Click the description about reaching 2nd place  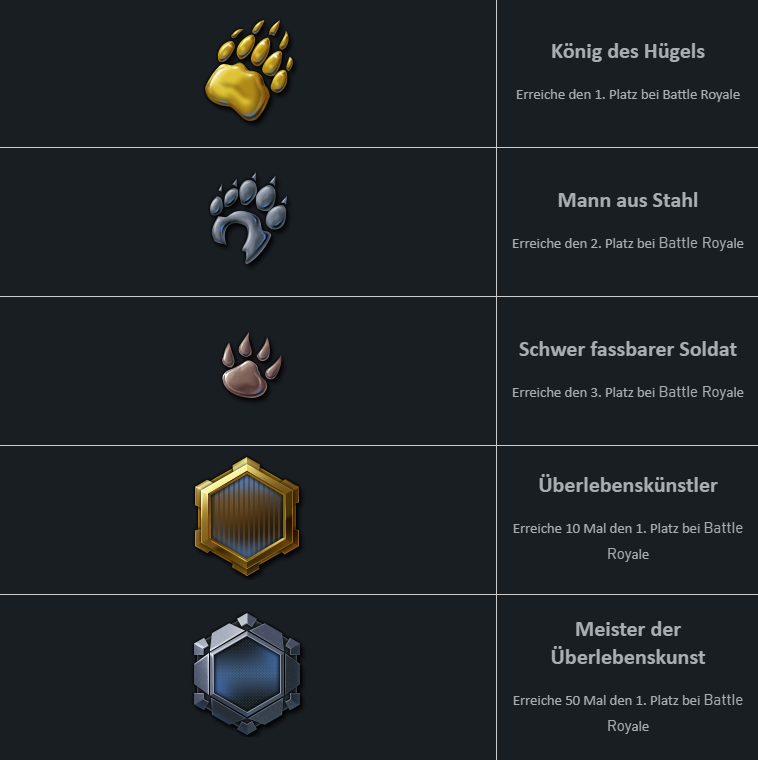tap(628, 243)
